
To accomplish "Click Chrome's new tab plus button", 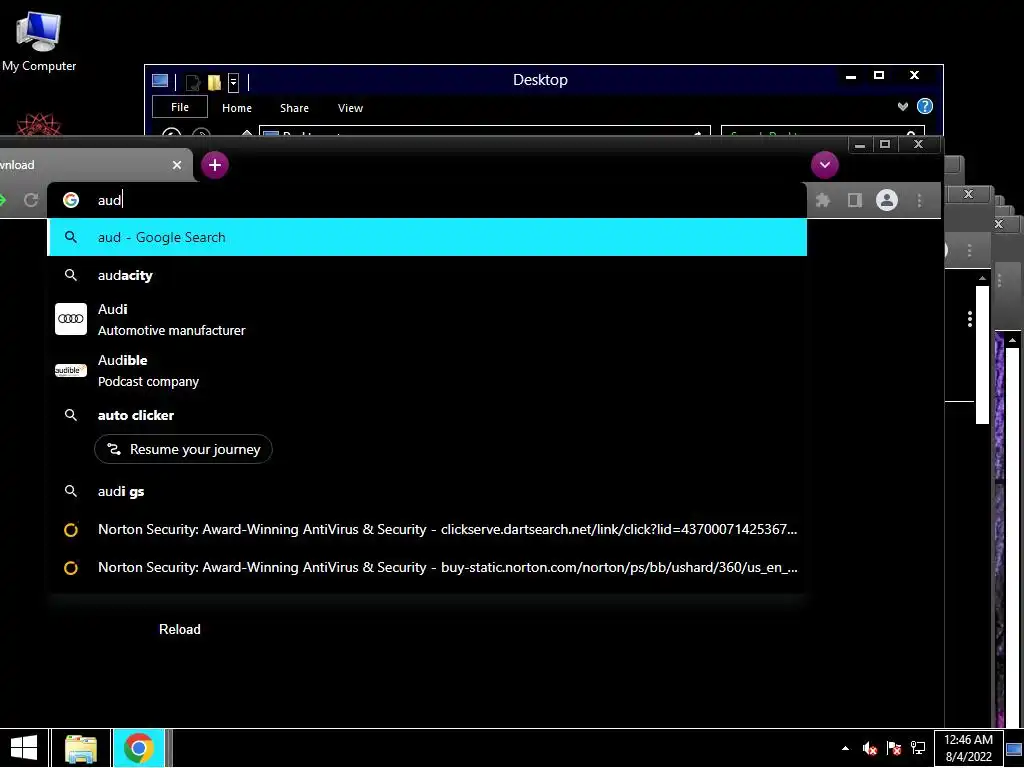I will (x=215, y=165).
